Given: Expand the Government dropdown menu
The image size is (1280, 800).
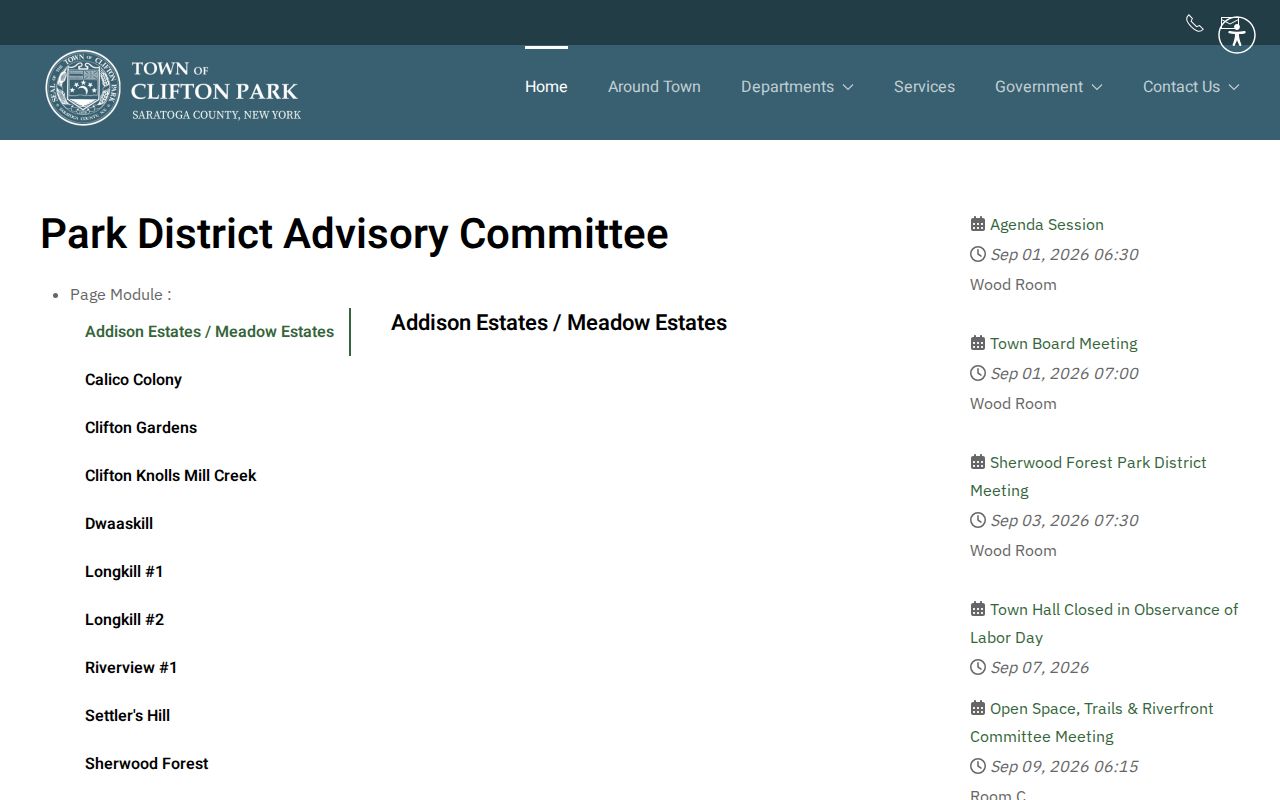Looking at the screenshot, I should (1048, 87).
